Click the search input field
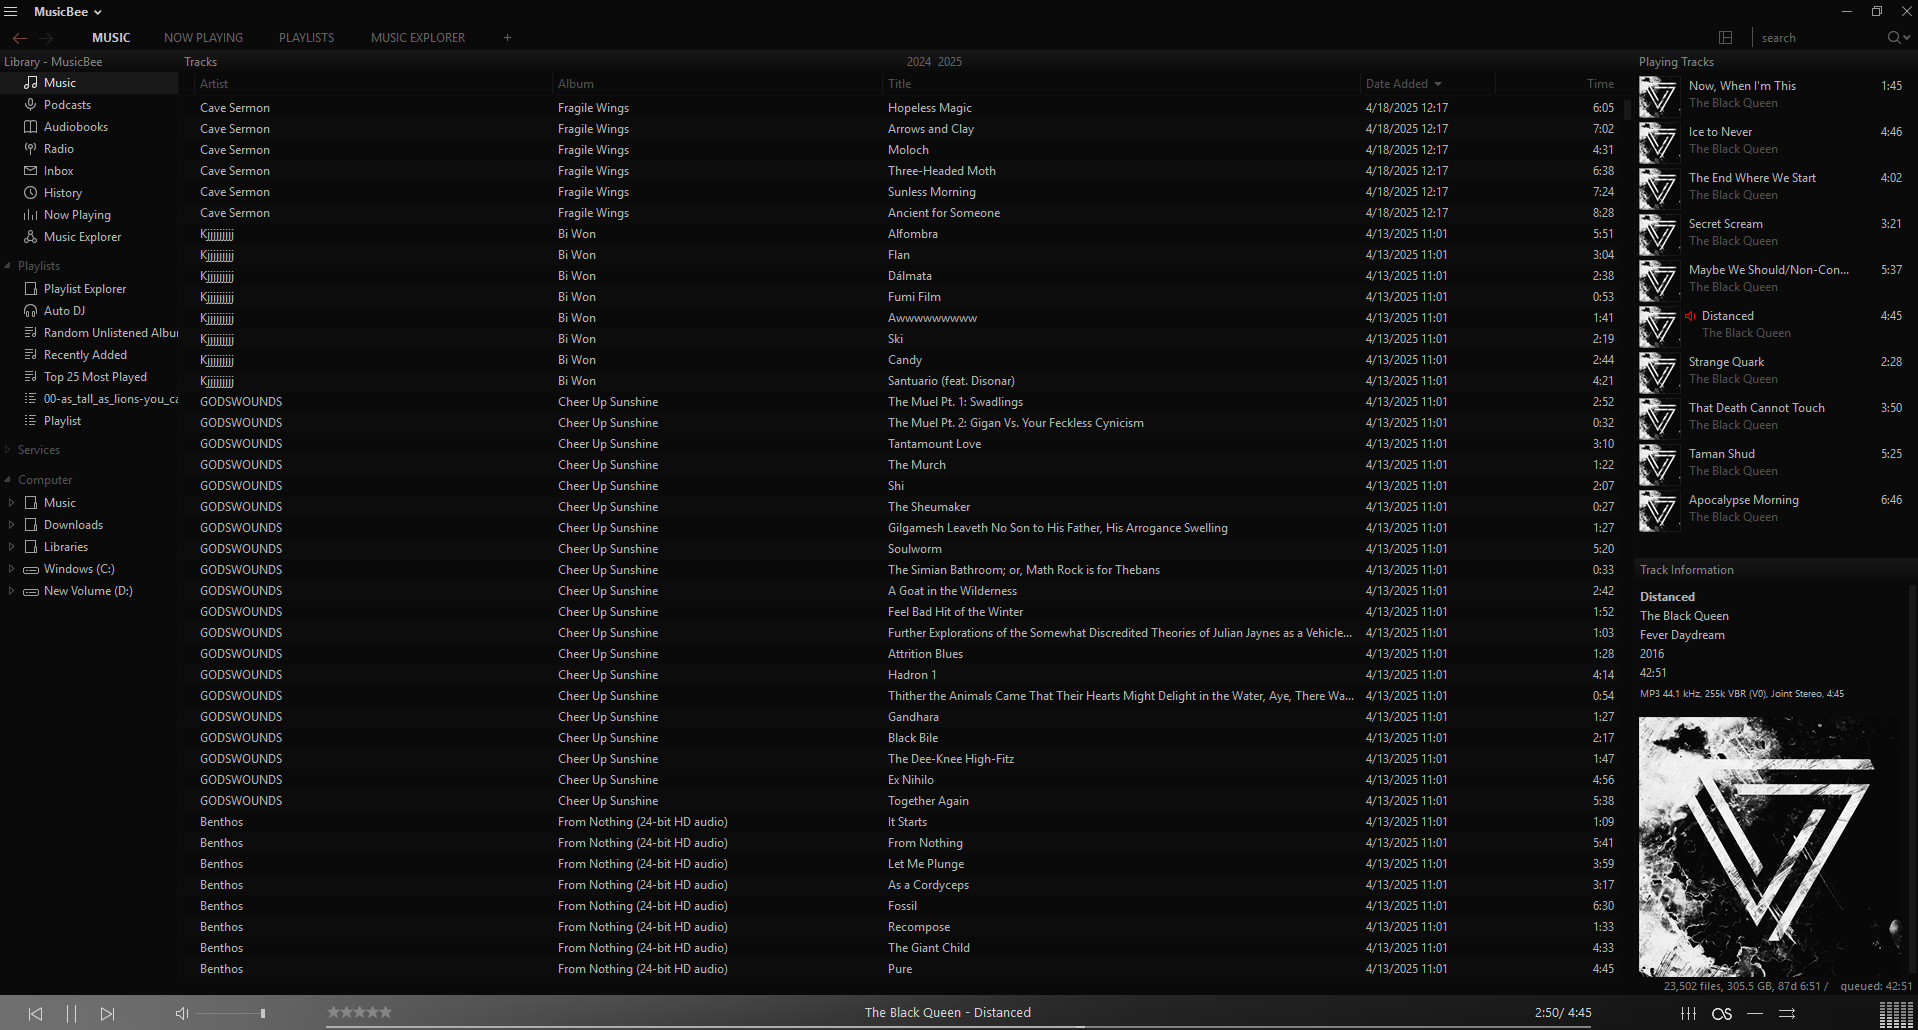Image resolution: width=1918 pixels, height=1030 pixels. coord(1819,38)
